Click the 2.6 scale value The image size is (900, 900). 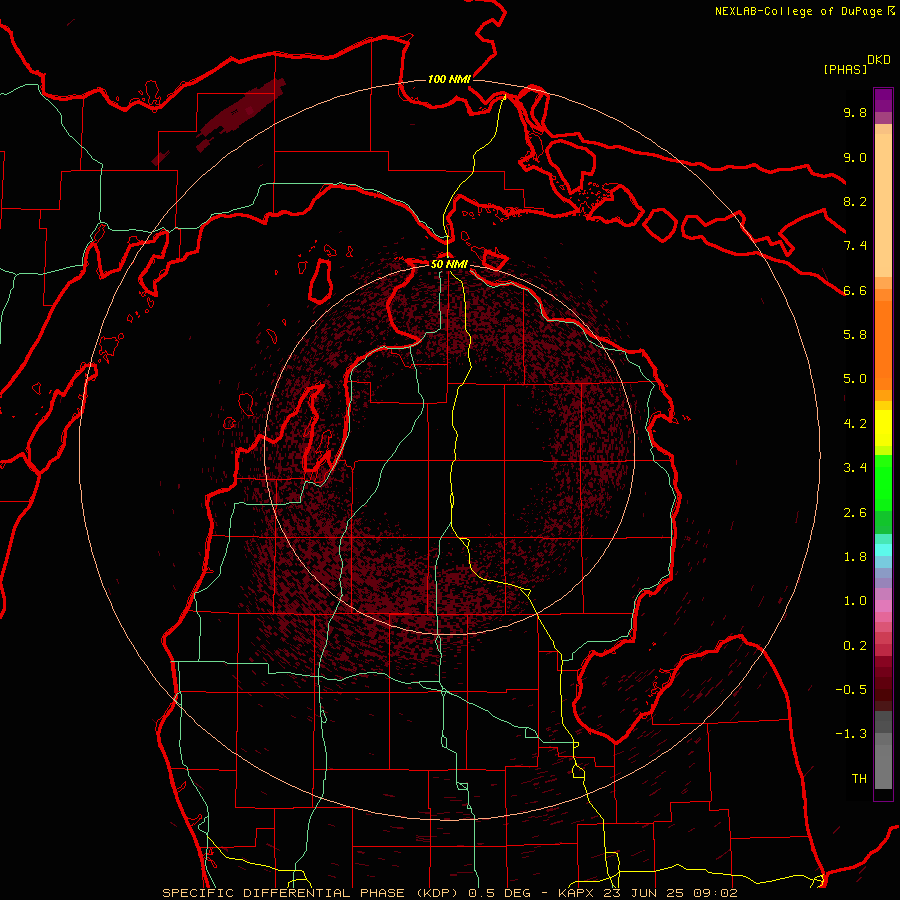(x=855, y=513)
